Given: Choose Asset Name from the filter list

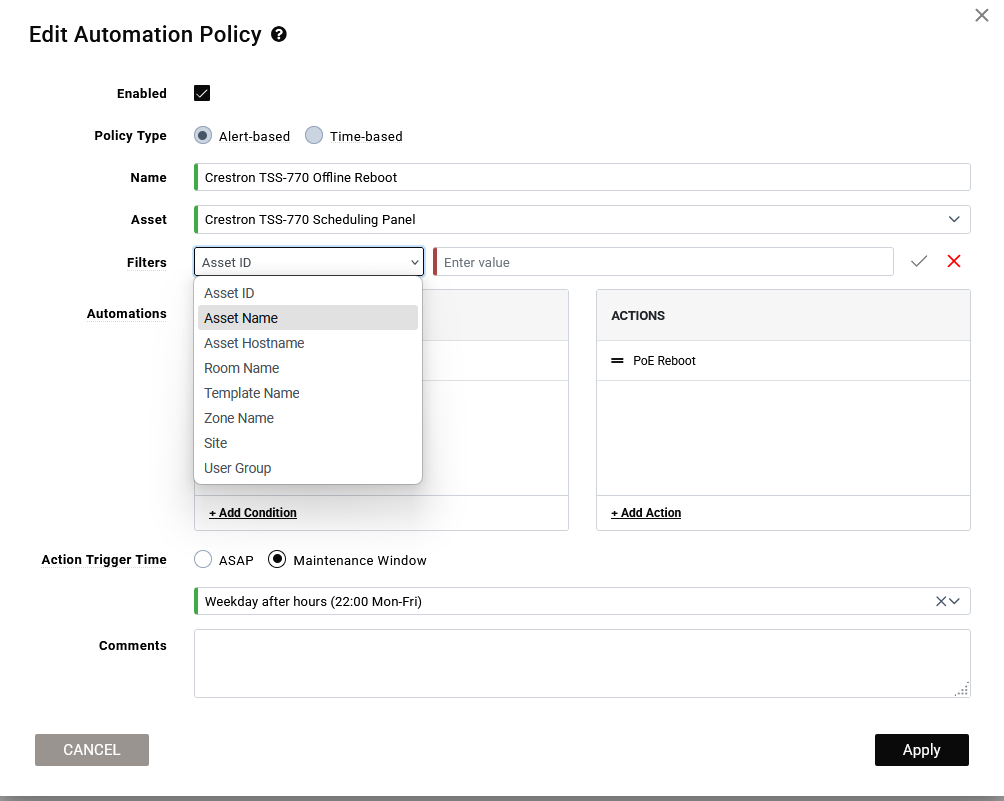Looking at the screenshot, I should tap(308, 318).
